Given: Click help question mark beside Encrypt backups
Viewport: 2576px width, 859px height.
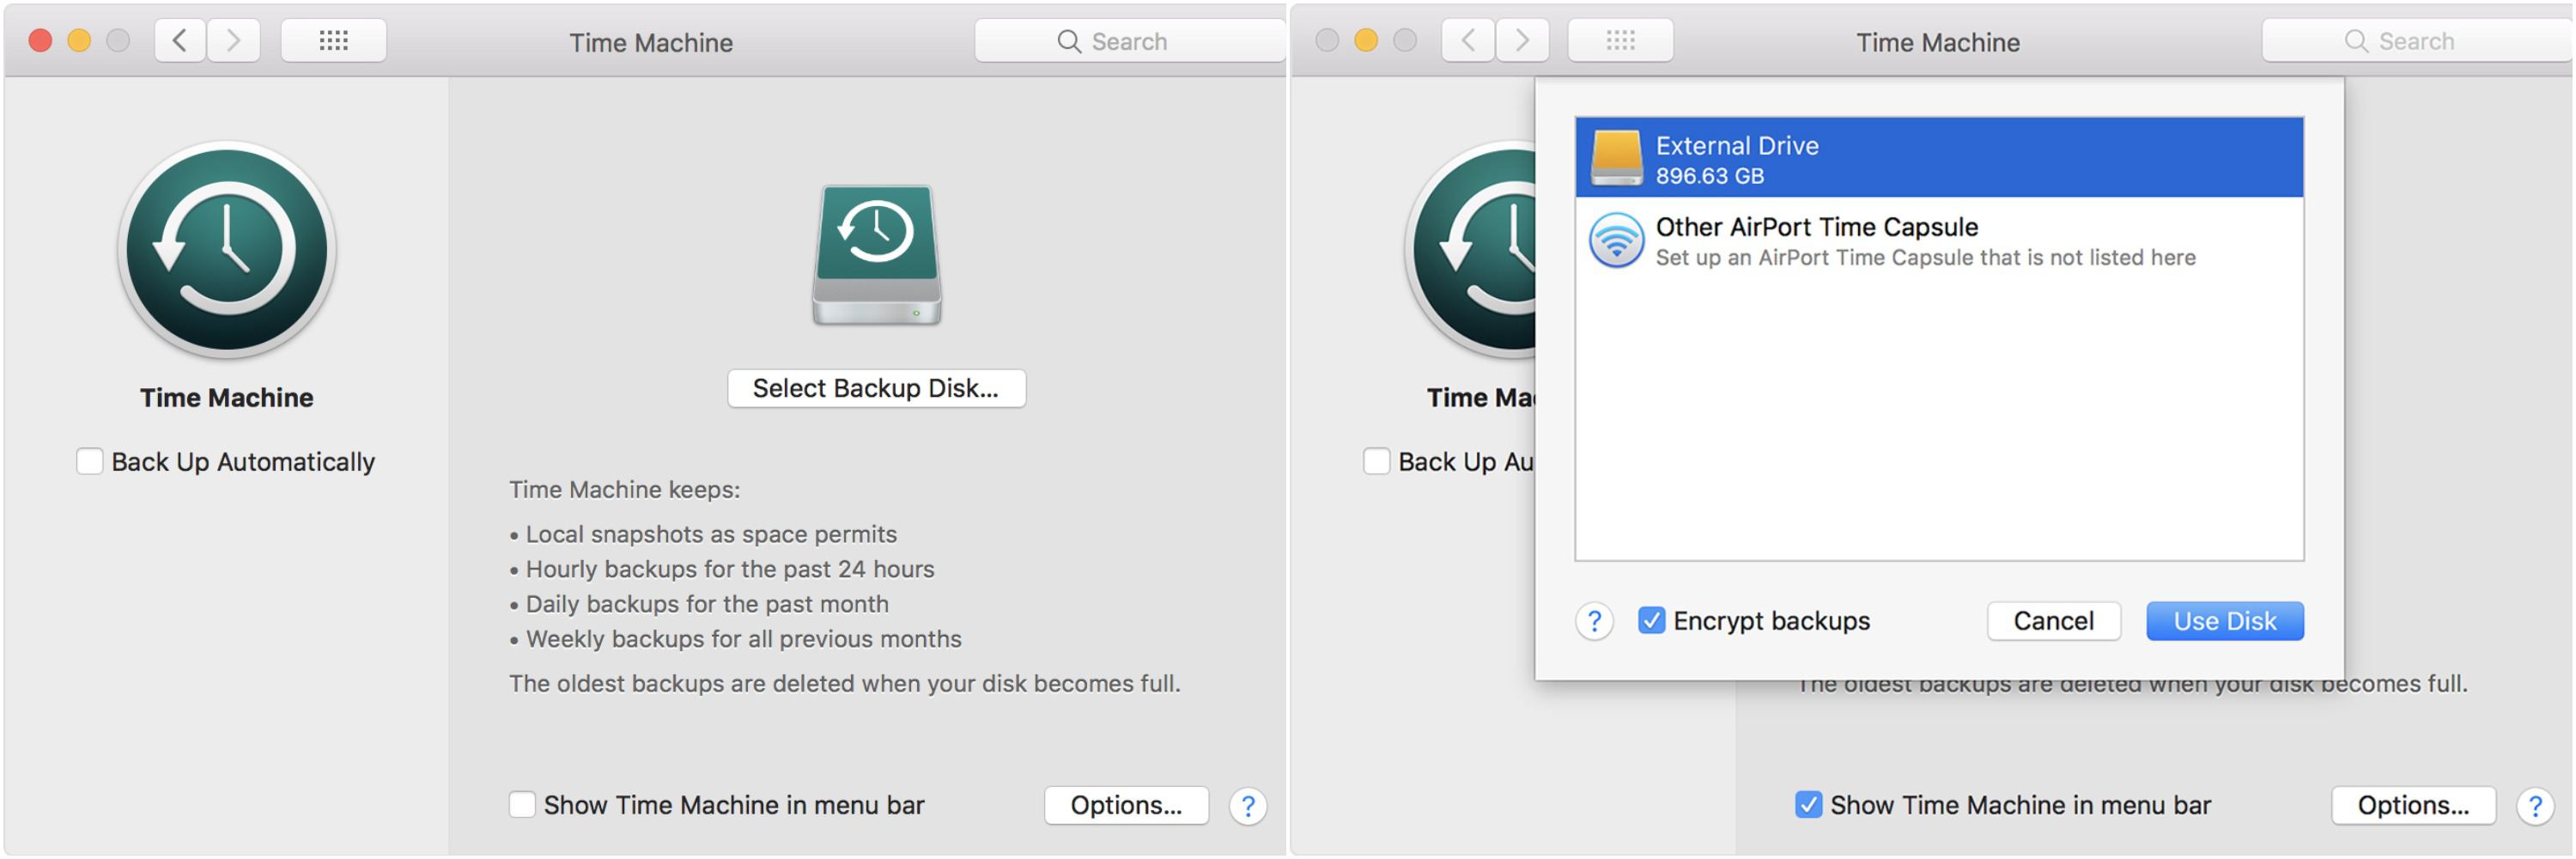Looking at the screenshot, I should [x=1594, y=622].
